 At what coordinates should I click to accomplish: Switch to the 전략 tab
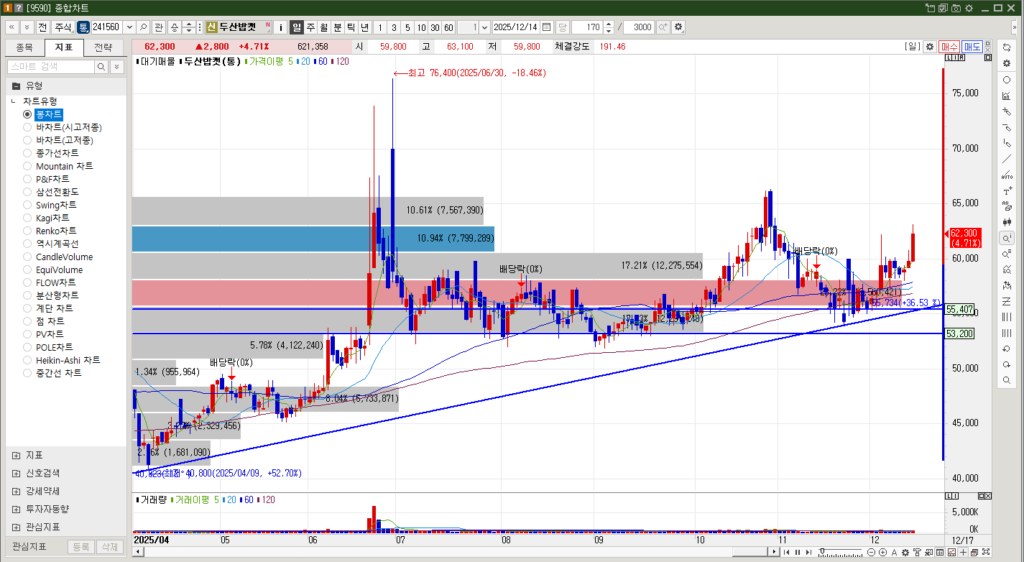point(103,47)
